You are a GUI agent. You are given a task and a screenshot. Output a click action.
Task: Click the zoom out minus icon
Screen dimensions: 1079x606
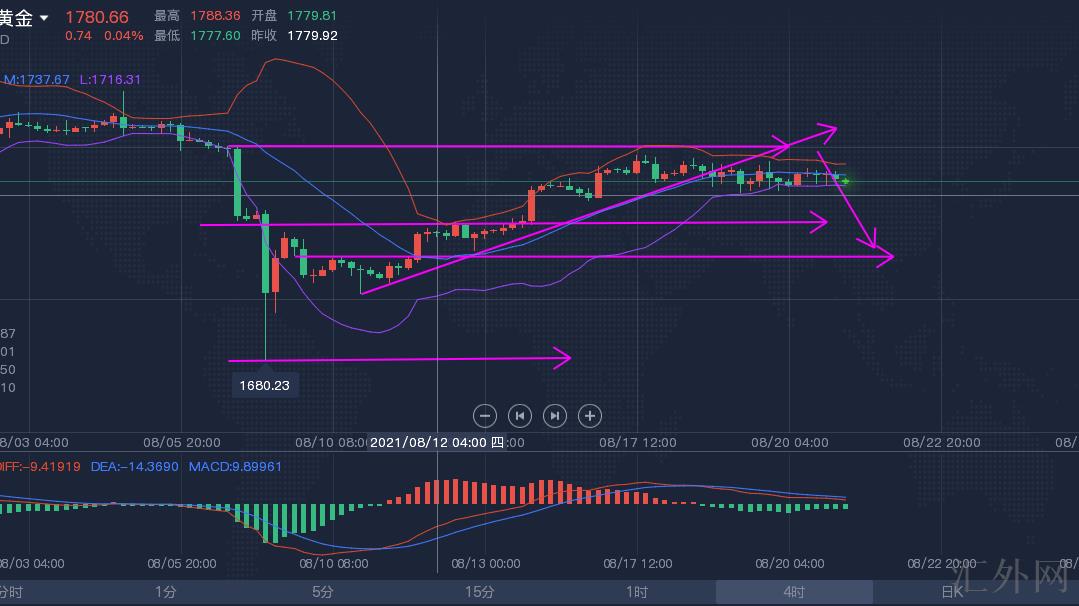tap(484, 415)
